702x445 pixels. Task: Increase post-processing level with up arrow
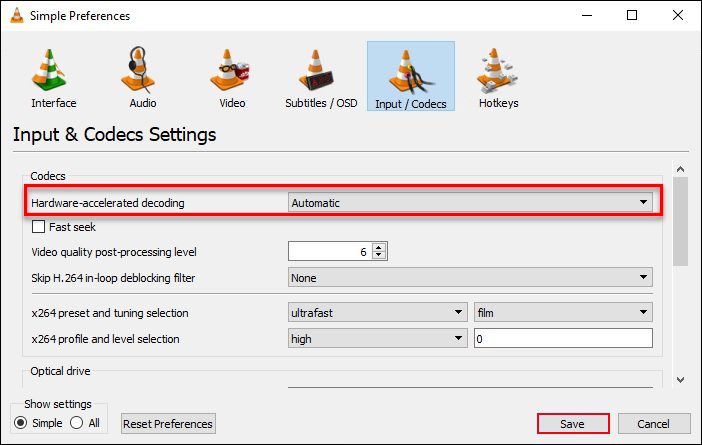tap(379, 247)
